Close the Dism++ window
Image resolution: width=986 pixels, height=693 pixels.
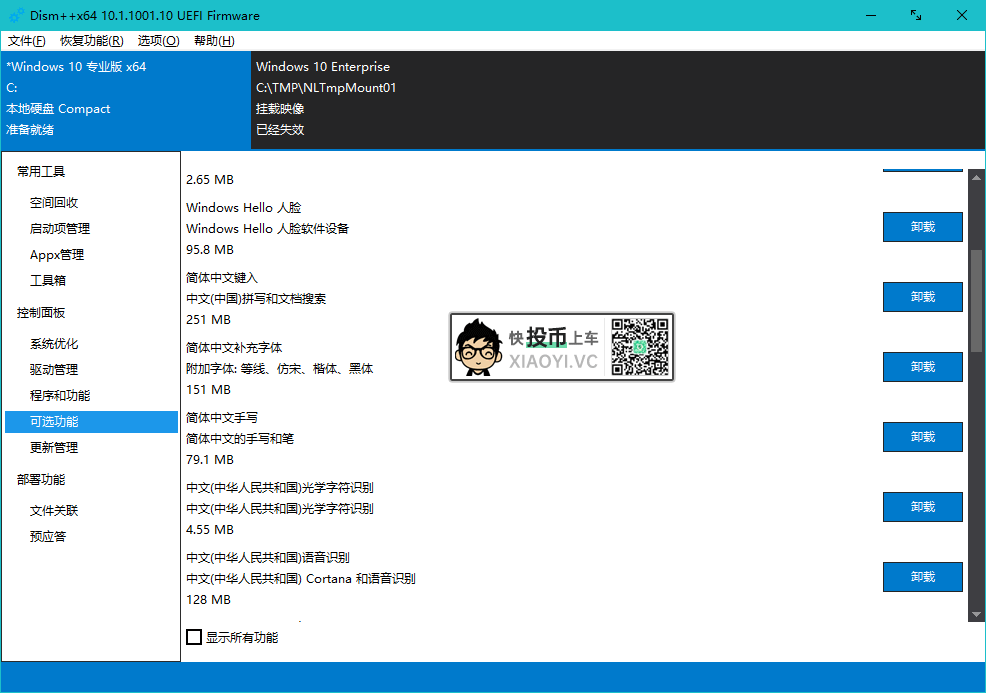tap(961, 15)
